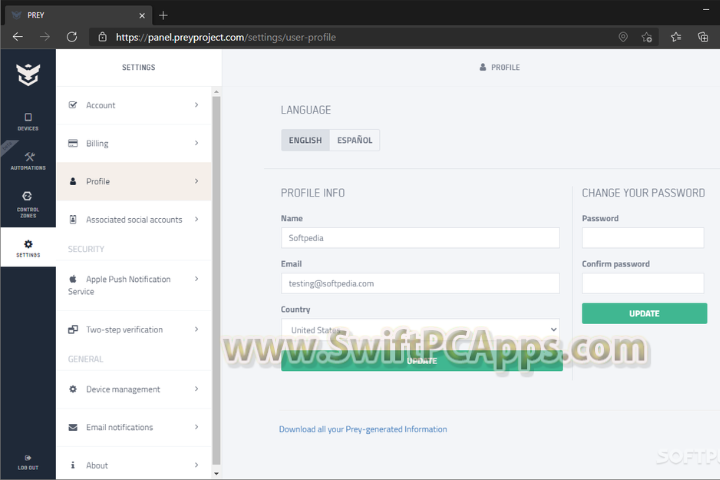Click the Associated social accounts badge icon
The image size is (720, 480).
tap(73, 219)
